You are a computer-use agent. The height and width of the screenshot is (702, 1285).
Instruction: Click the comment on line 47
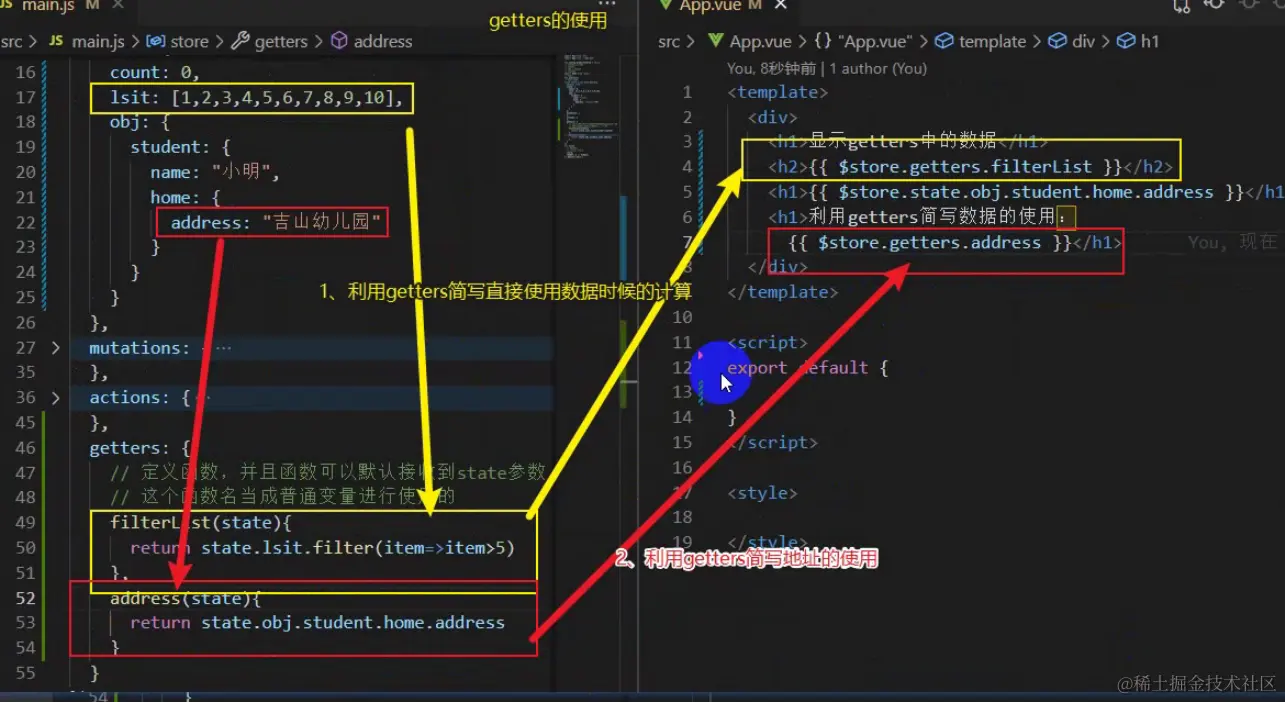(328, 473)
